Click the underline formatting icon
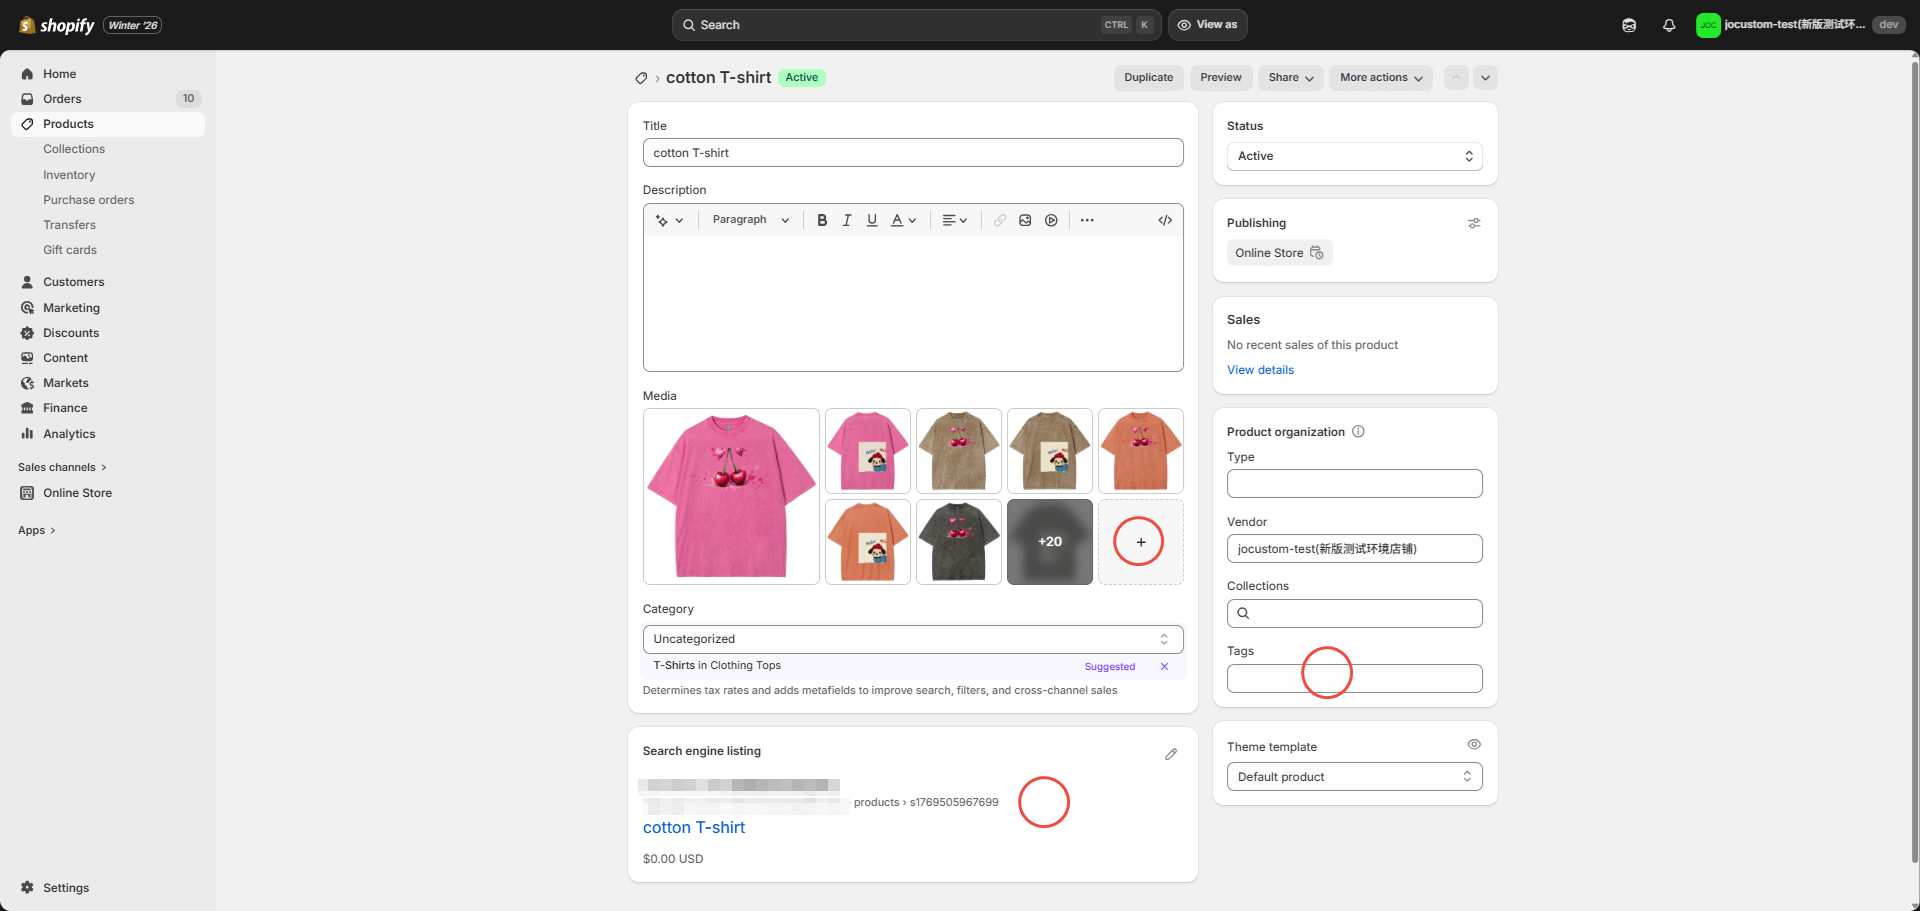 (872, 220)
